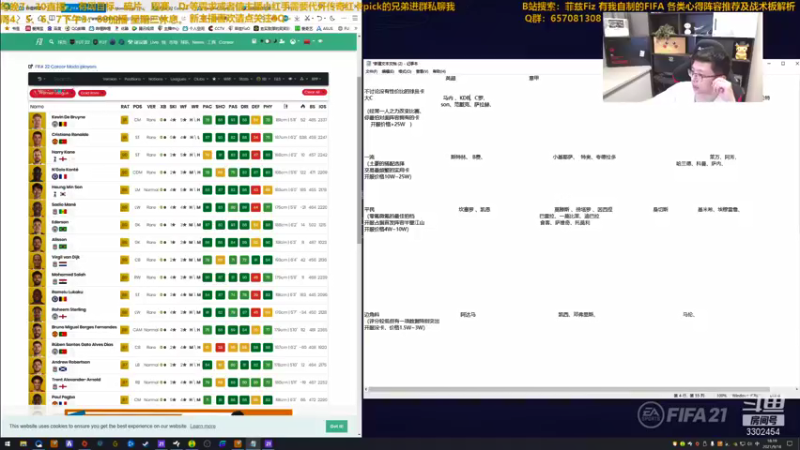The image size is (800, 450).
Task: Open Trent Alexander-Arnold player name
Action: click(76, 380)
